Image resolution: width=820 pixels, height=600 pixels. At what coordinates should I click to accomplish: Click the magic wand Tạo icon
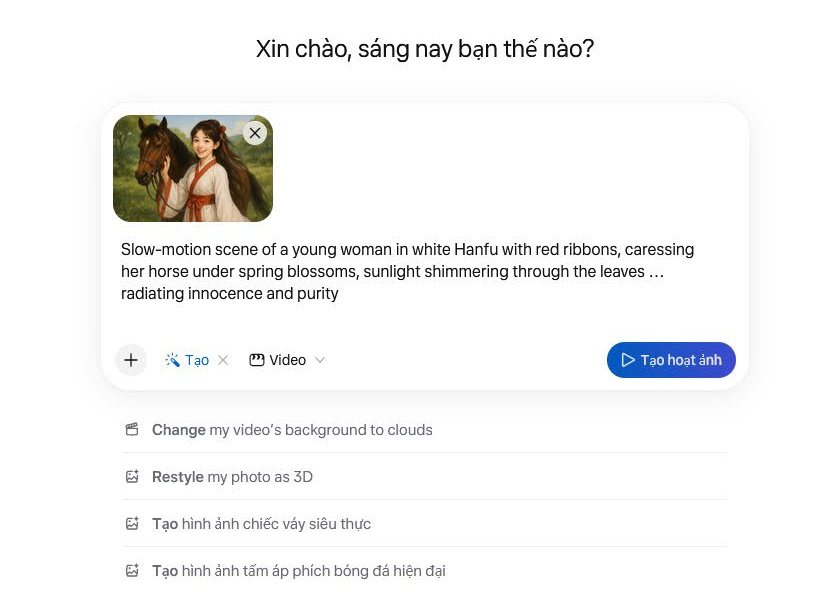pos(173,360)
